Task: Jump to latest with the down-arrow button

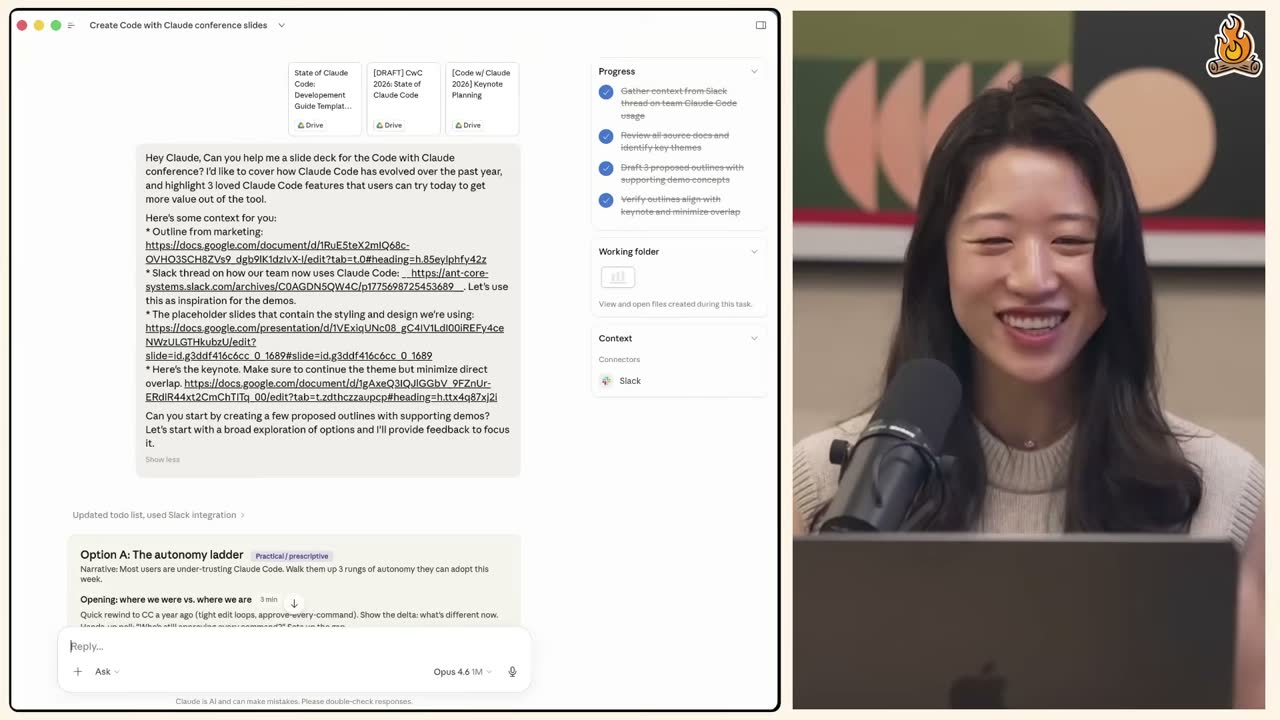Action: point(294,603)
